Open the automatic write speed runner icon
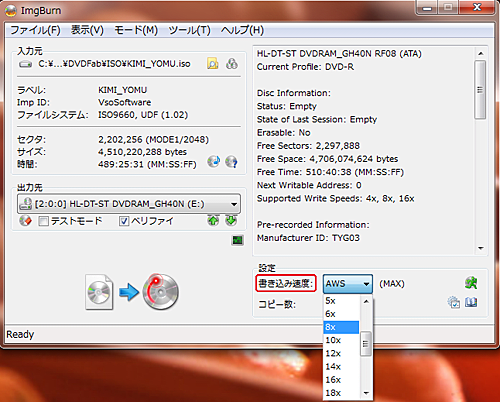This screenshot has height=402, width=500. tap(471, 283)
